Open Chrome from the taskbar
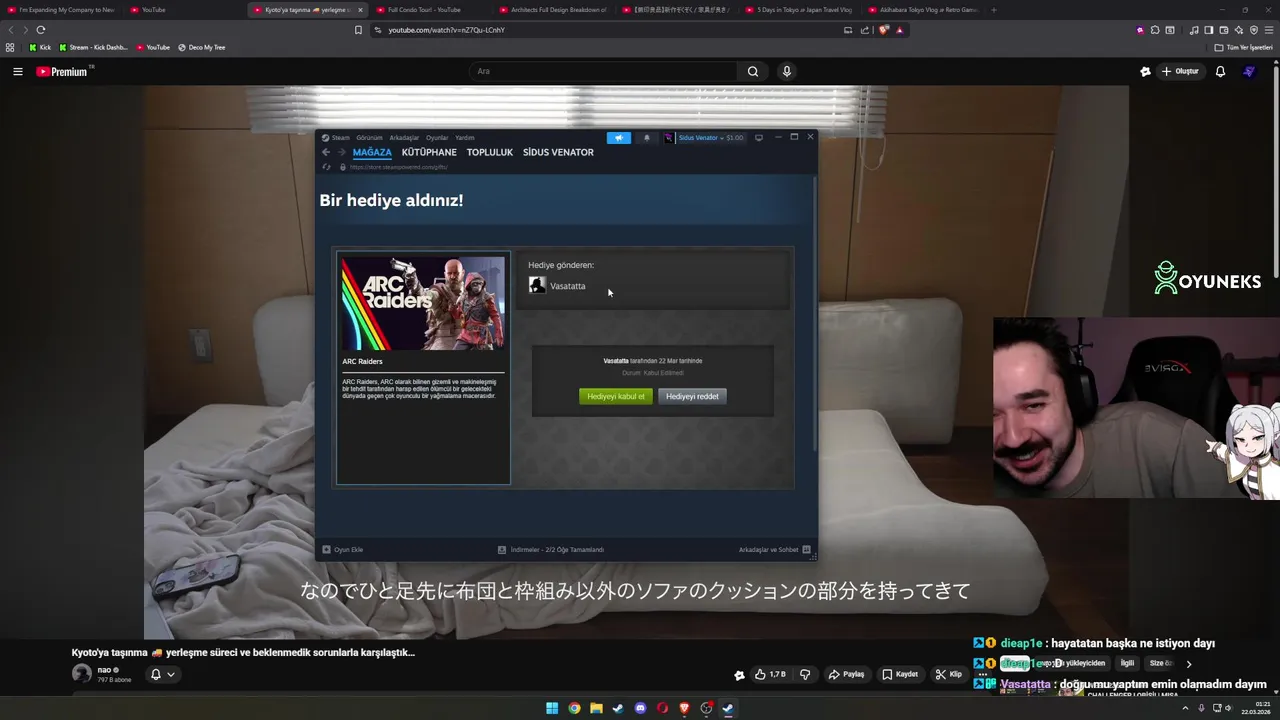 tap(574, 708)
